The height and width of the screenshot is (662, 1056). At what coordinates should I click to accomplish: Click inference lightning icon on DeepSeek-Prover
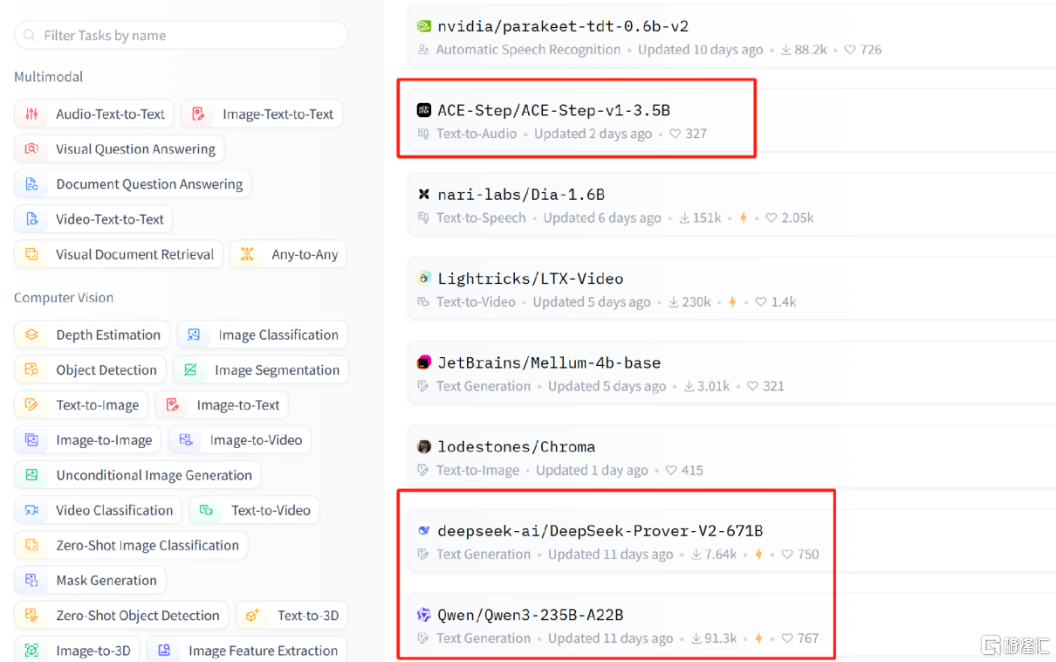[758, 554]
